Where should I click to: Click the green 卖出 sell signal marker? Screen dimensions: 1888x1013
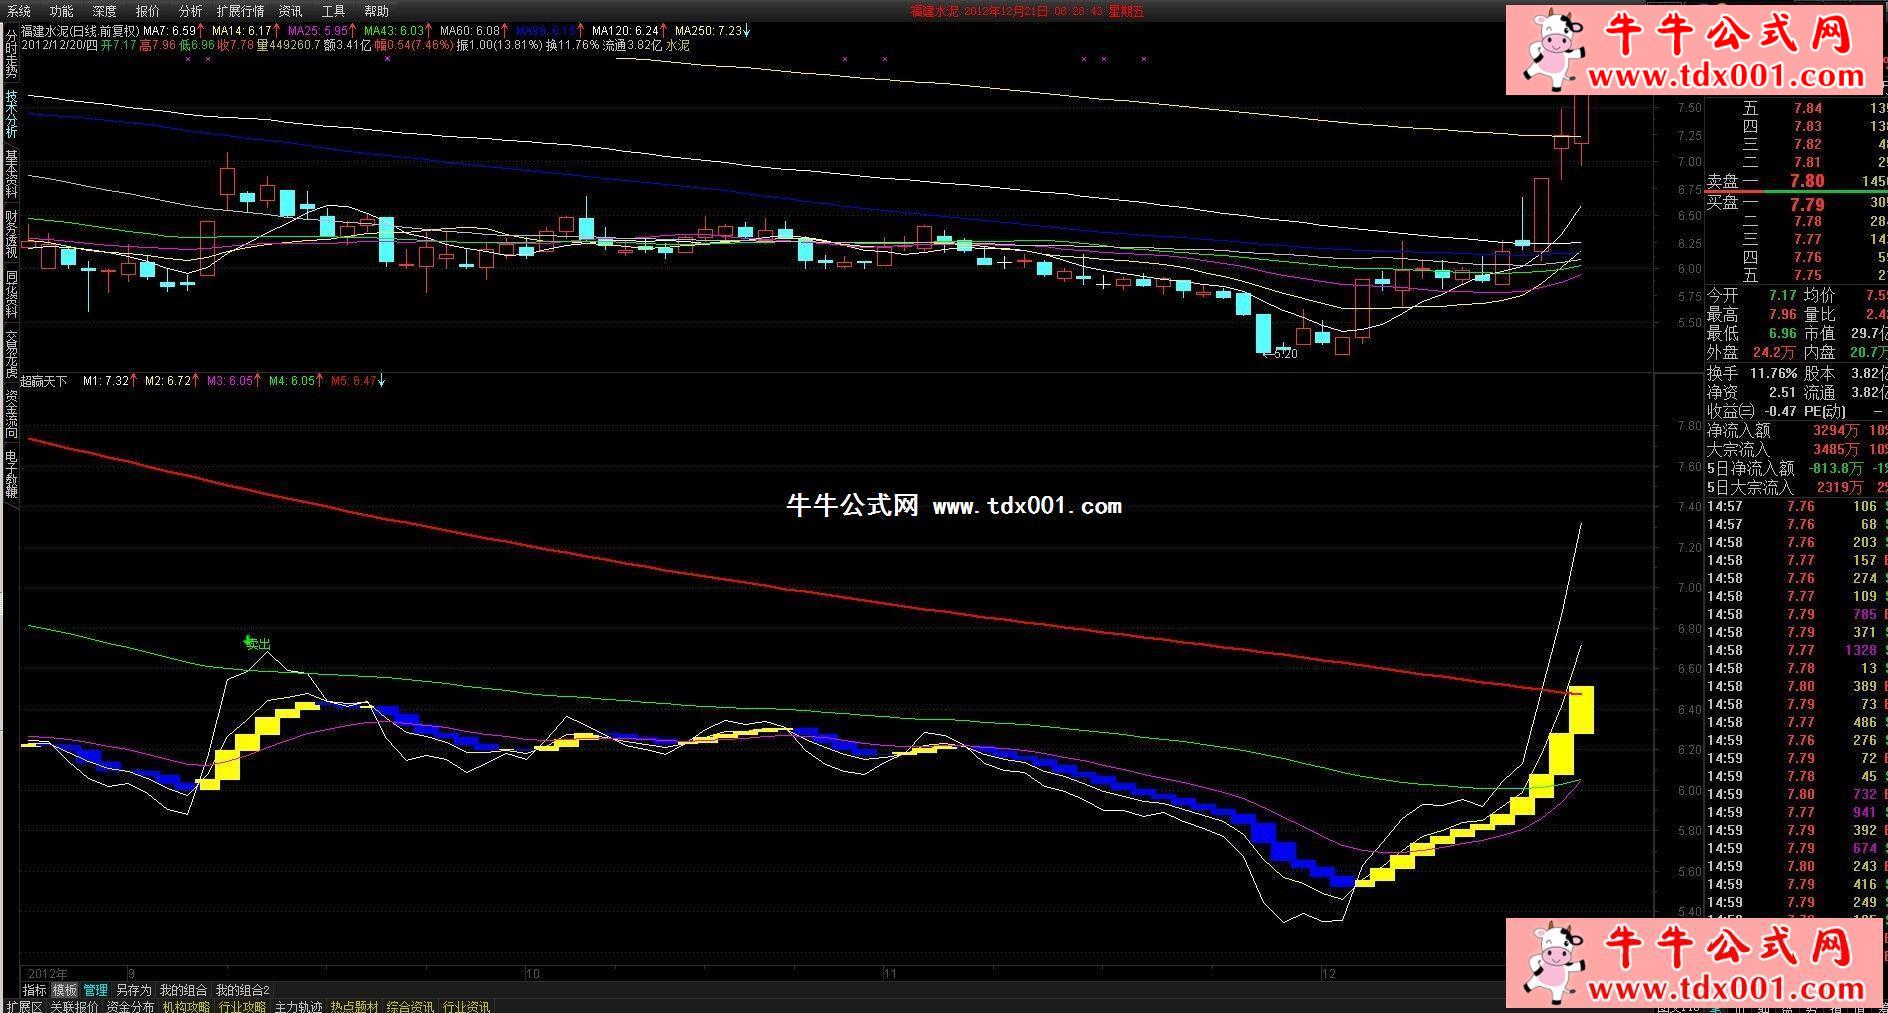[x=257, y=643]
